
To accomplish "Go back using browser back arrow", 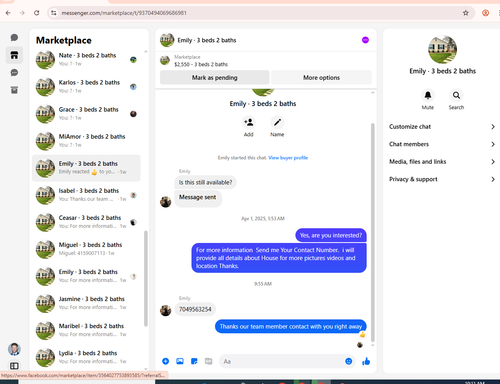I will [x=8, y=13].
